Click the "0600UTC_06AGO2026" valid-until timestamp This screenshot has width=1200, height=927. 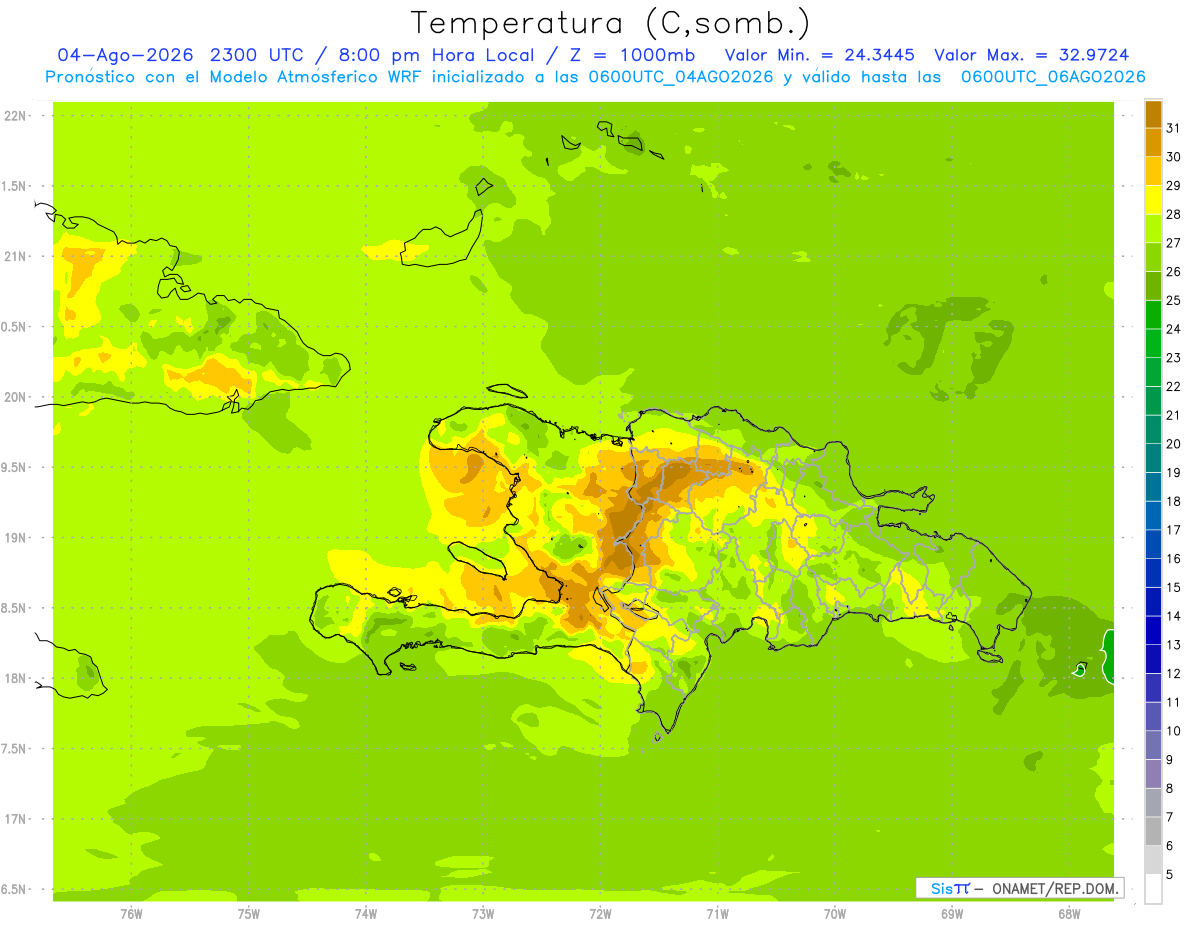click(x=1053, y=77)
